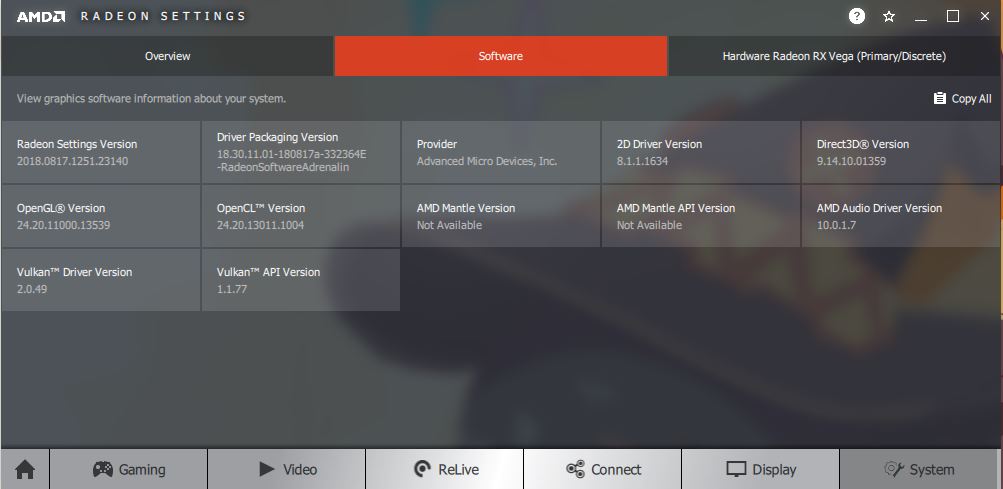
Task: Open the Connect section
Action: 603,469
